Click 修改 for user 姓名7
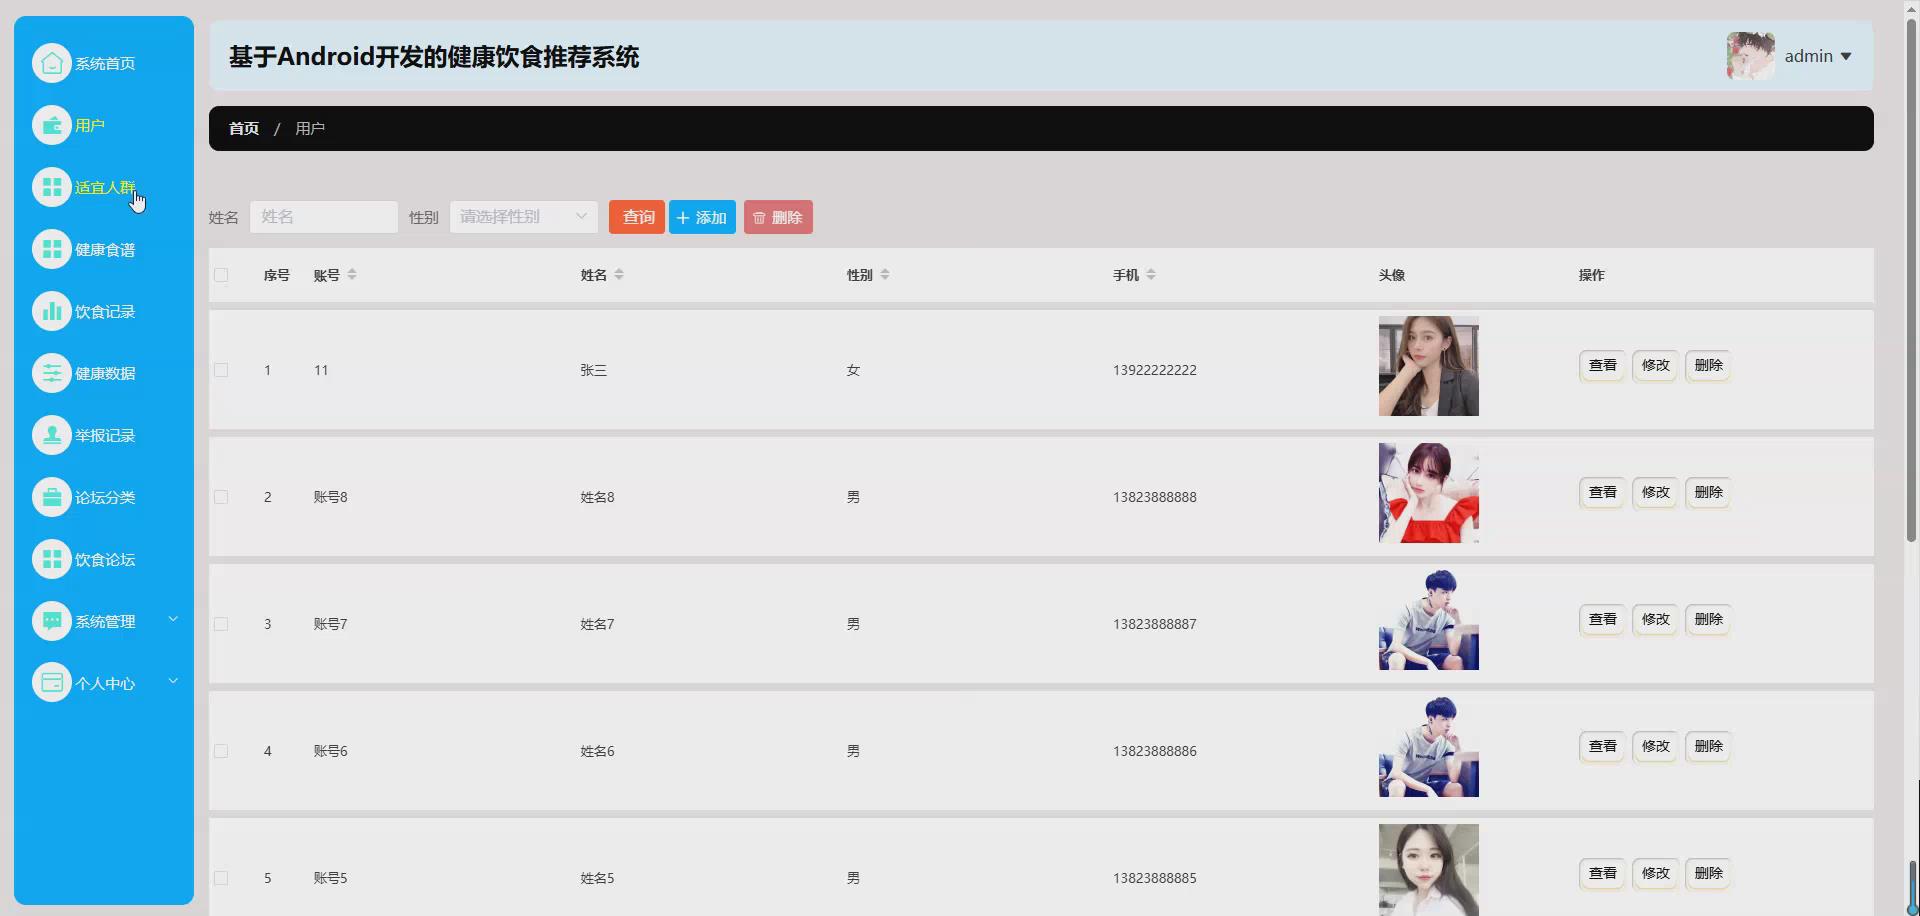Screen dimensions: 1920x916 (x=1656, y=620)
